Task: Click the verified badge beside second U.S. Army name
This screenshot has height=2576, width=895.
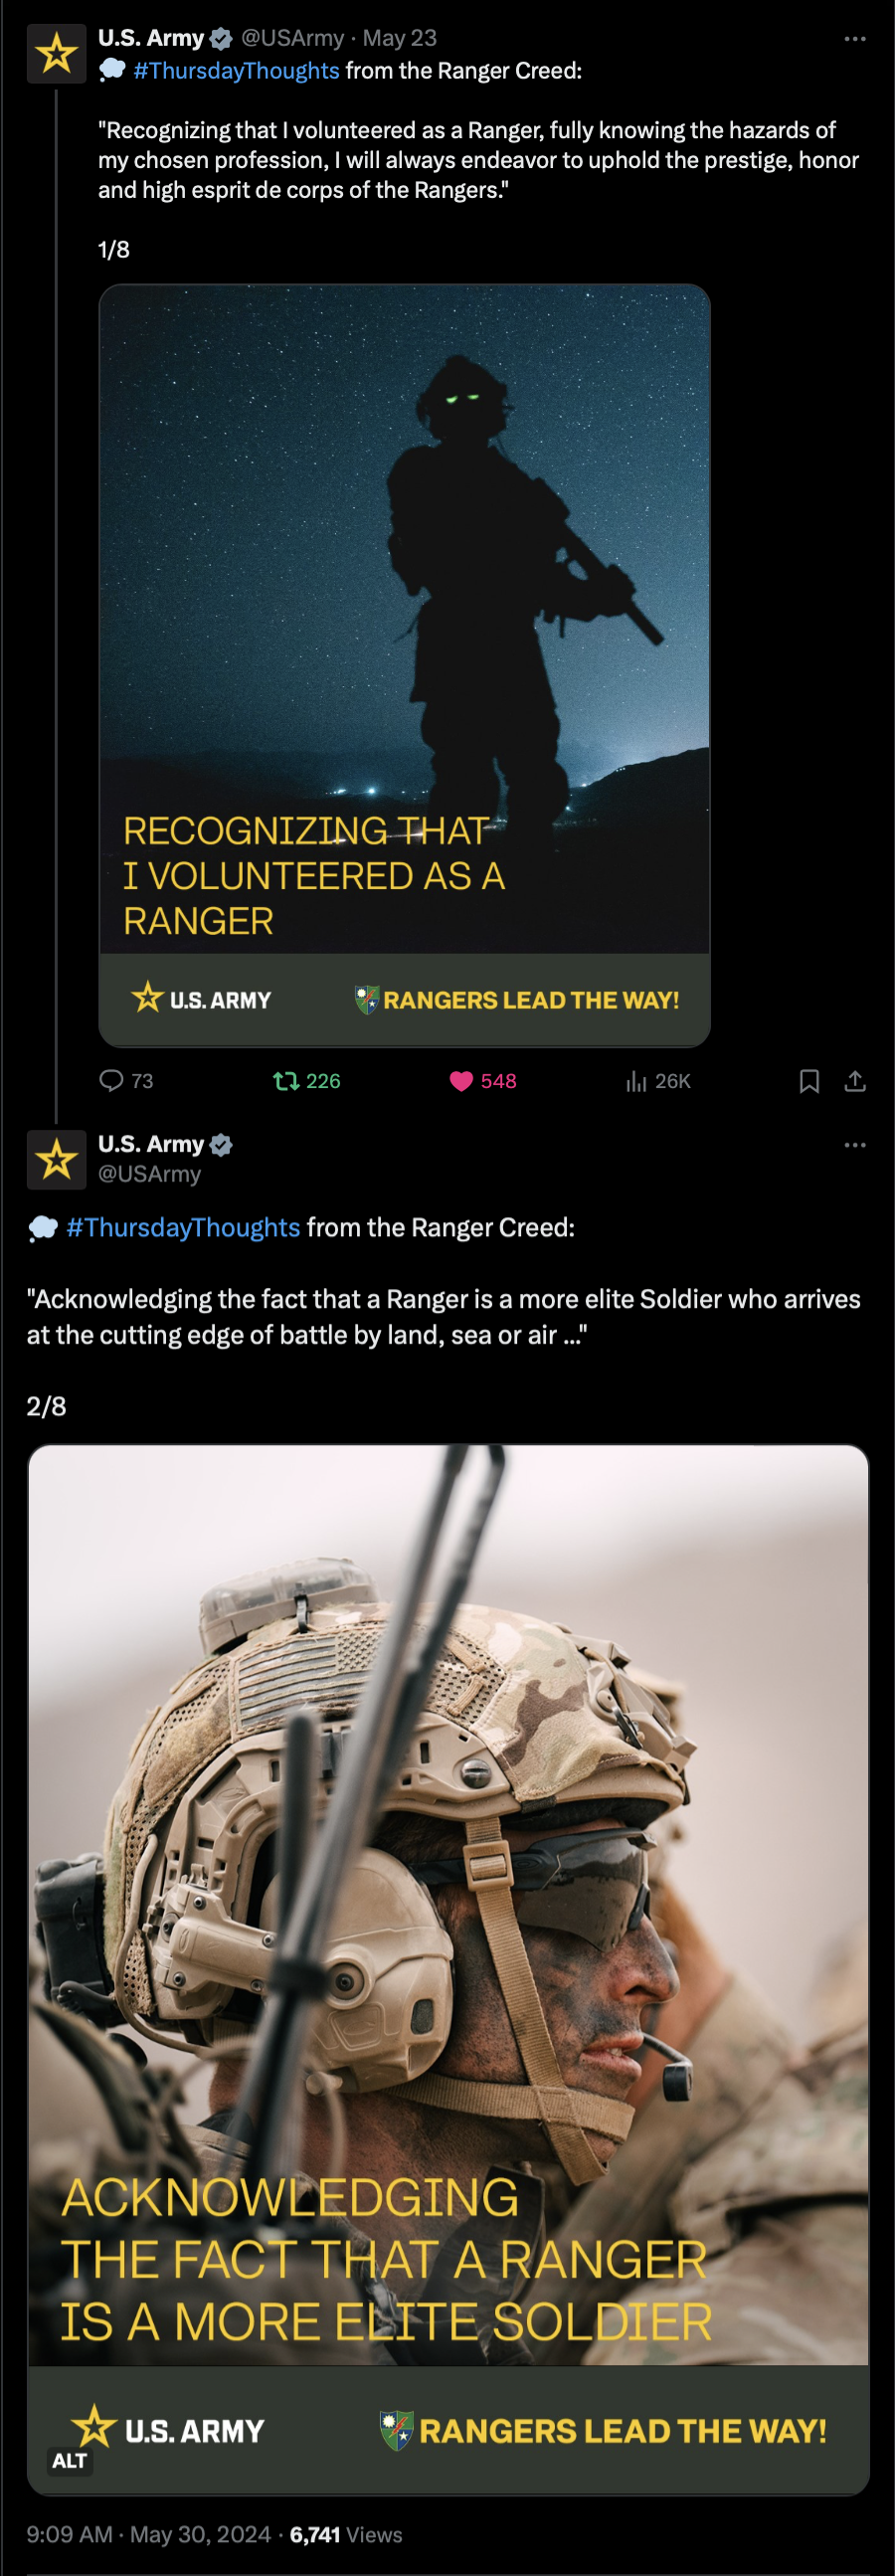Action: (222, 1145)
